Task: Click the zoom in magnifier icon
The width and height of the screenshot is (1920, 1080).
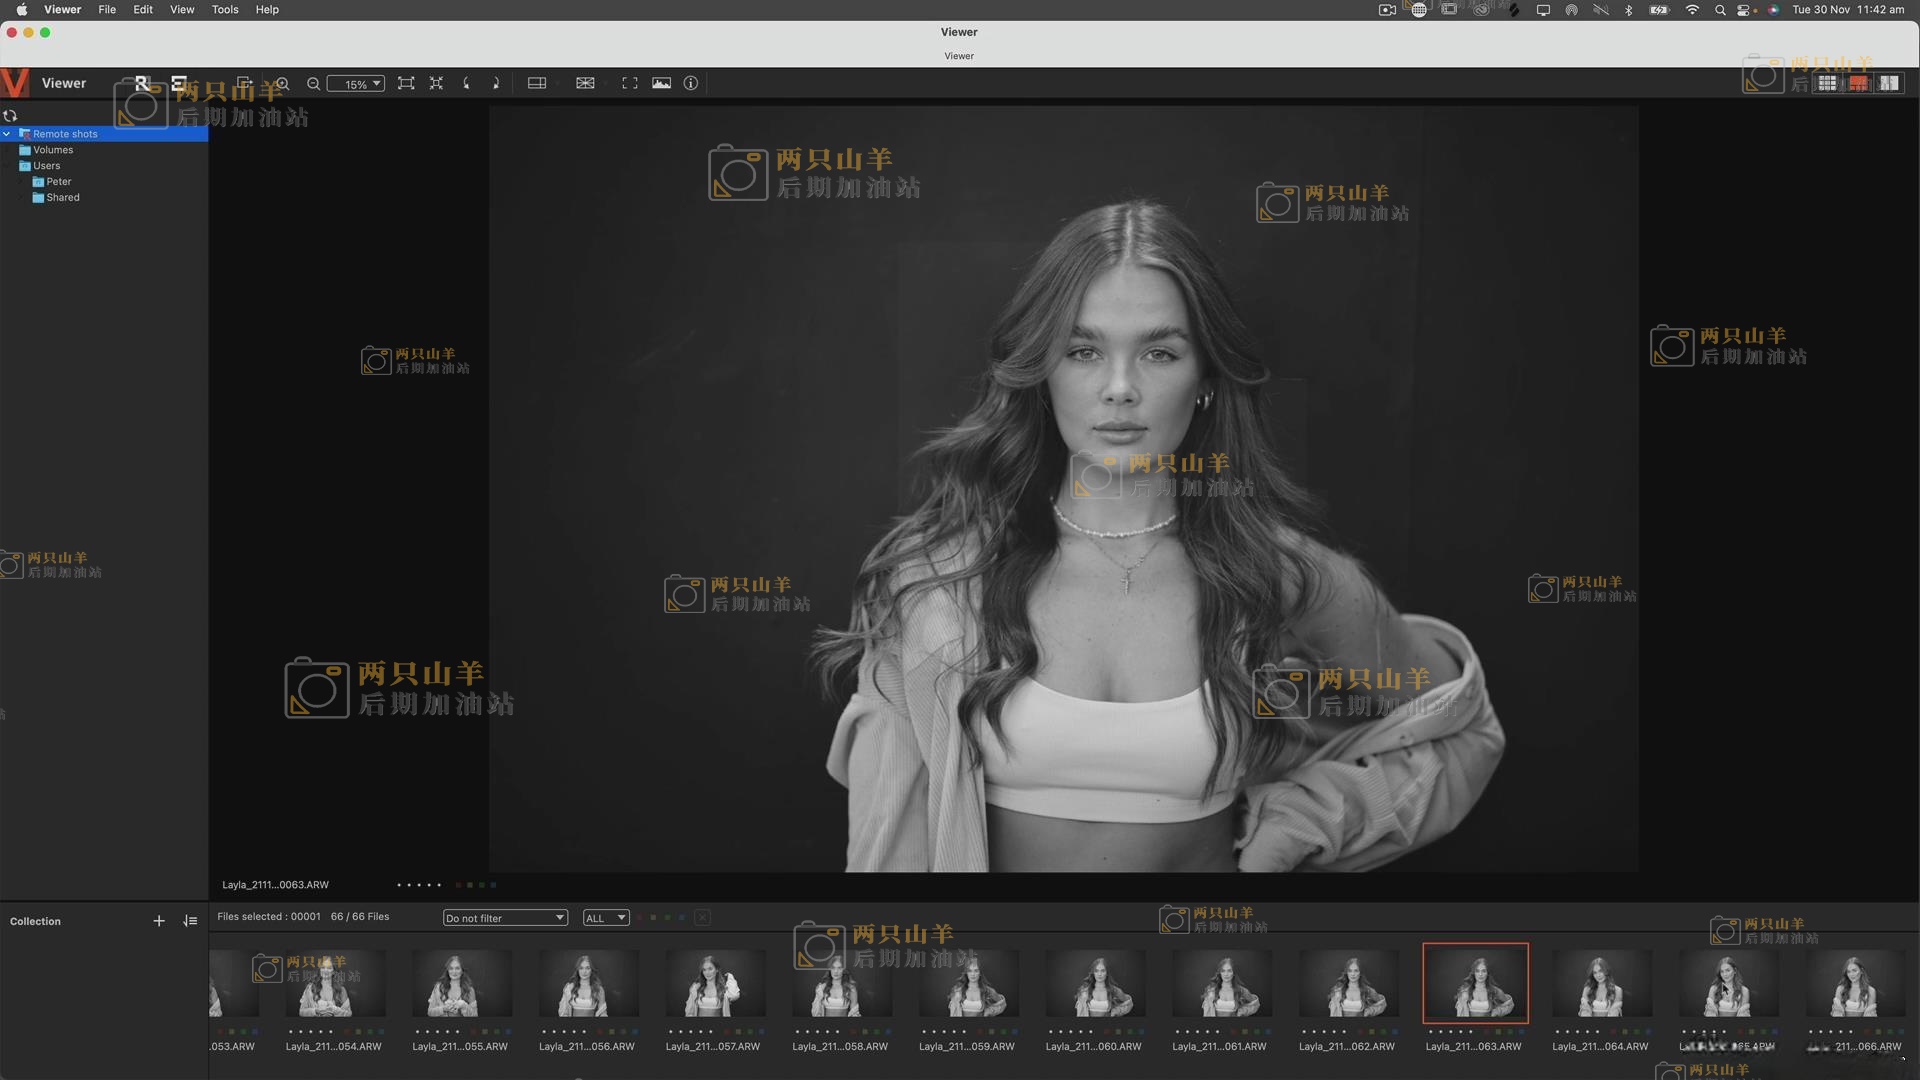Action: click(x=283, y=84)
